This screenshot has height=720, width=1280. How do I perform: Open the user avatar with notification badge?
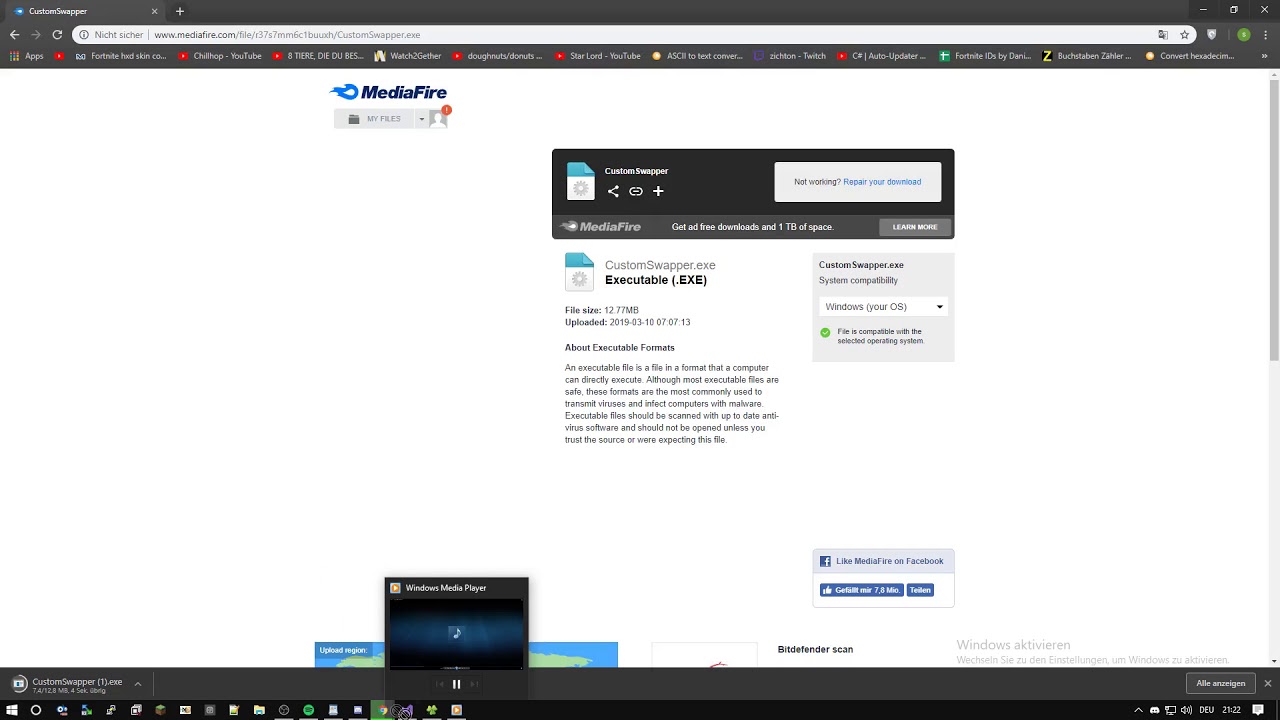coord(439,118)
